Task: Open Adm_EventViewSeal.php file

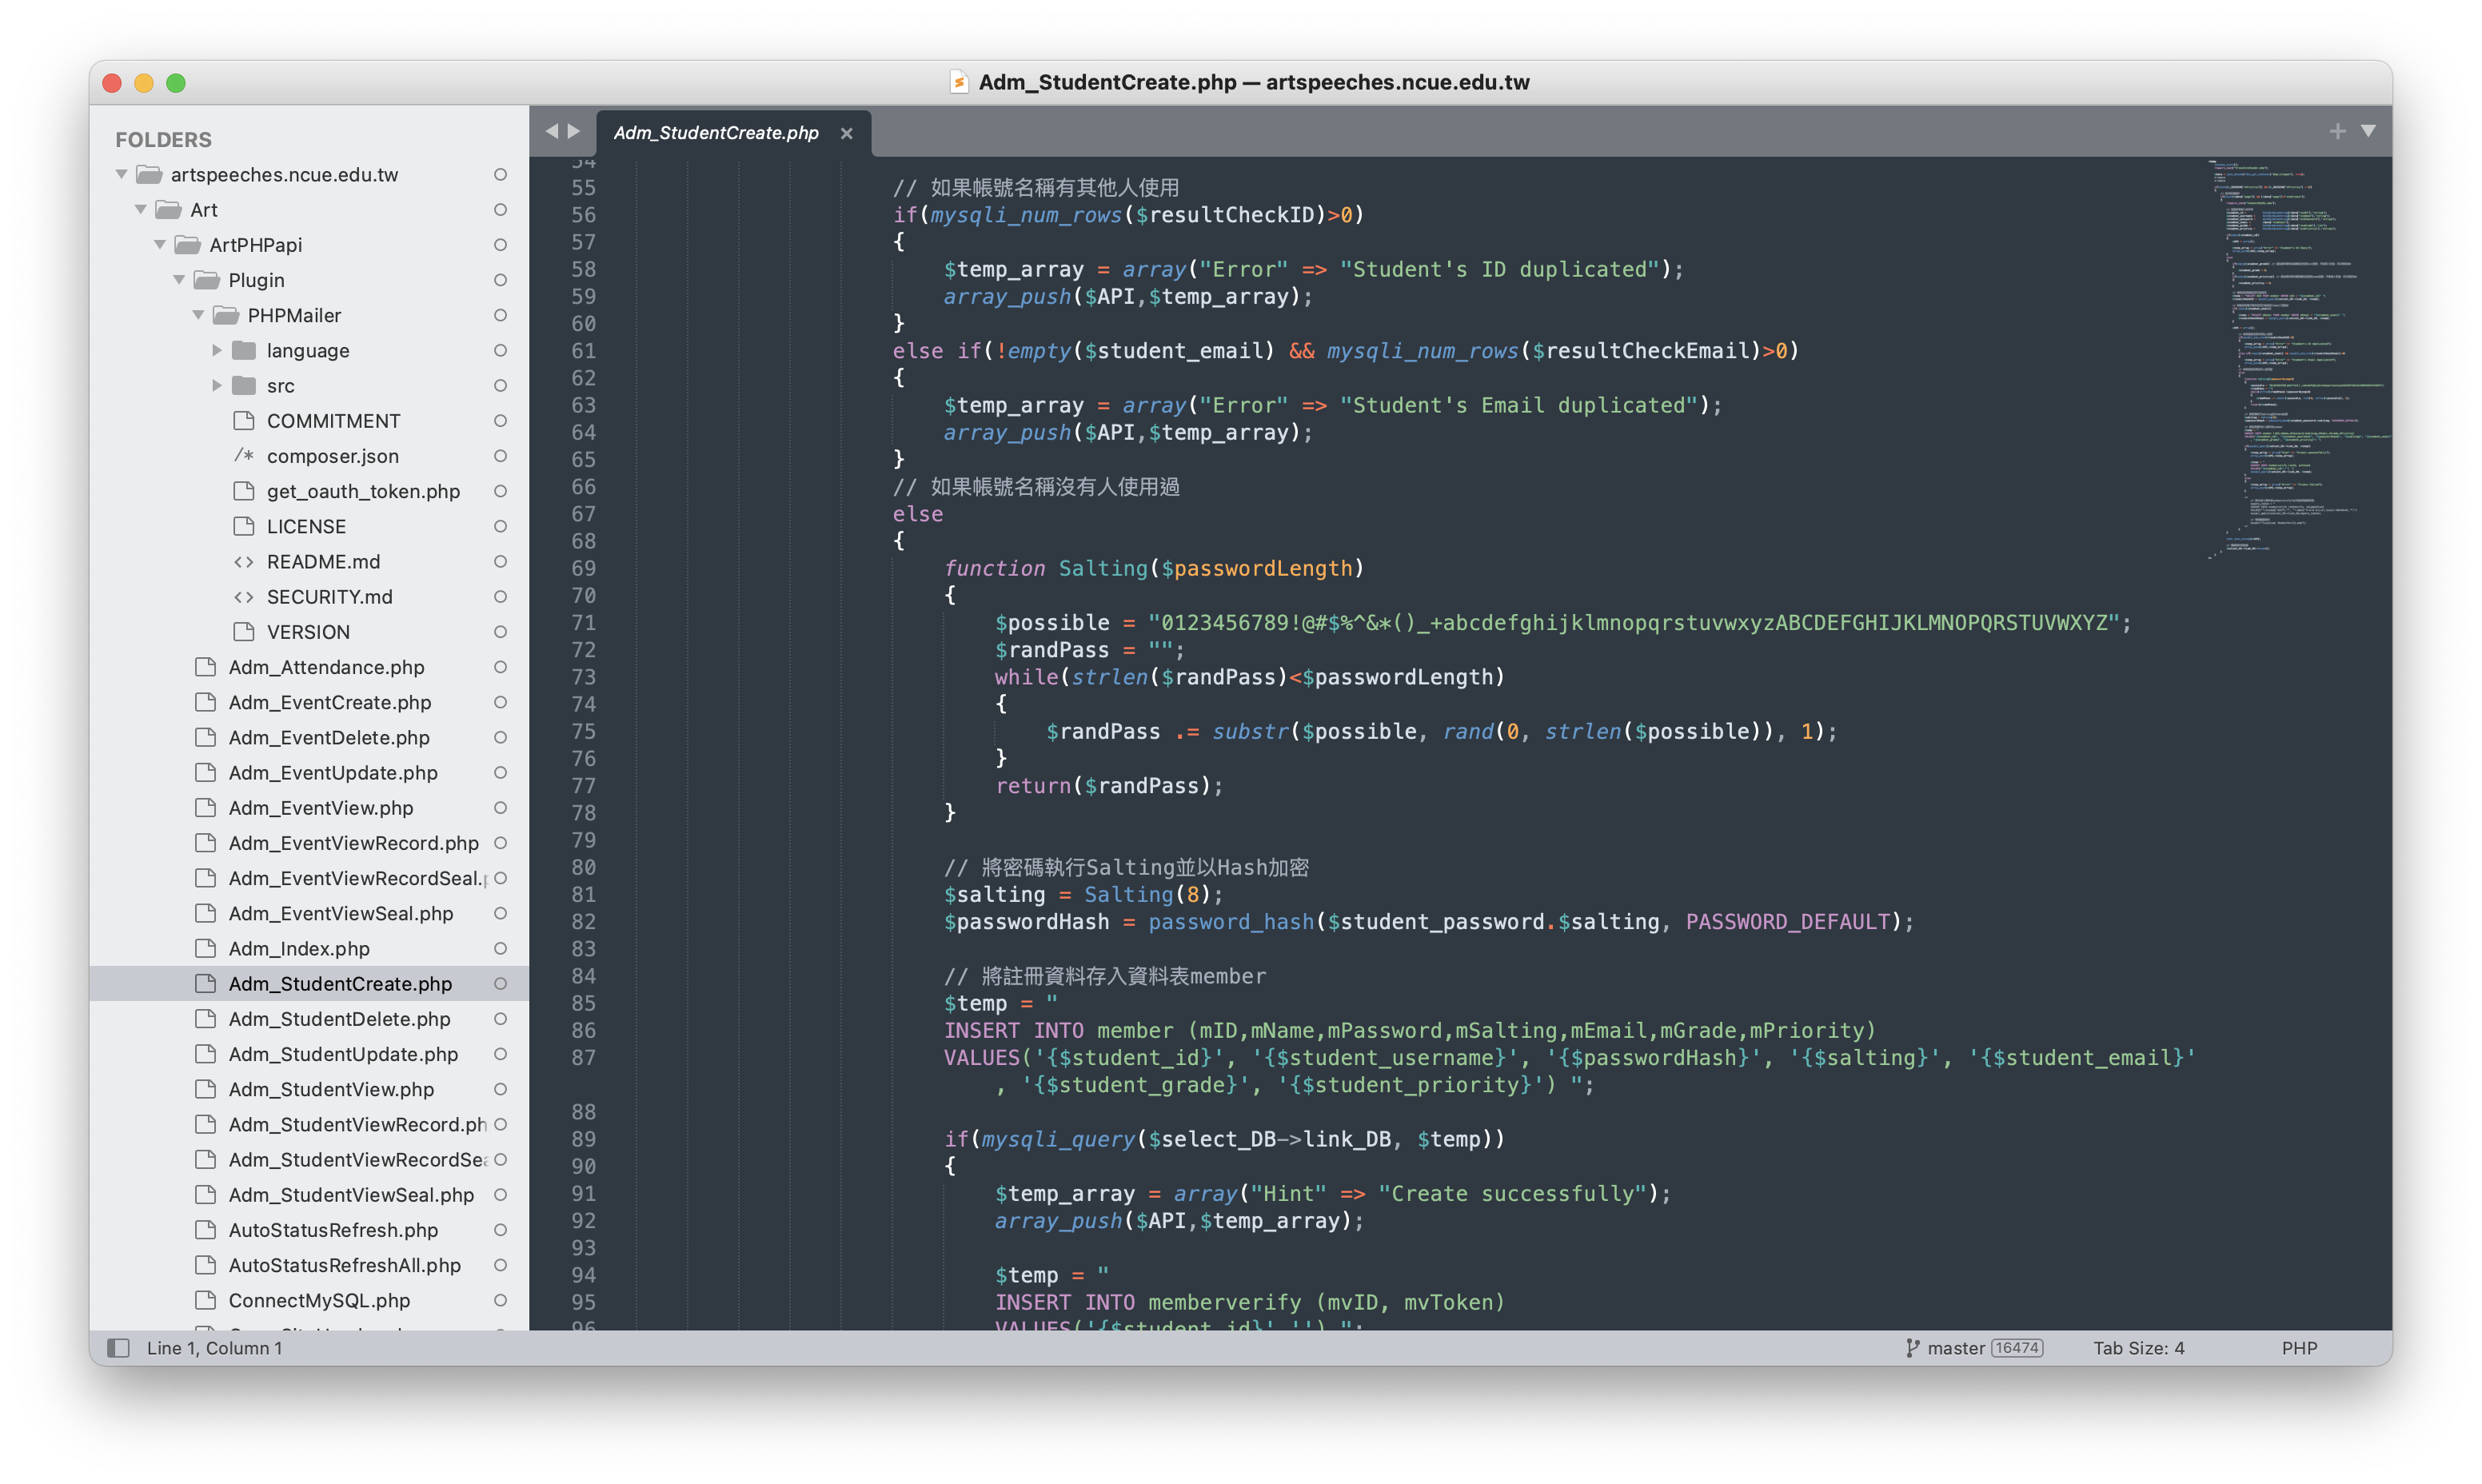Action: (341, 913)
